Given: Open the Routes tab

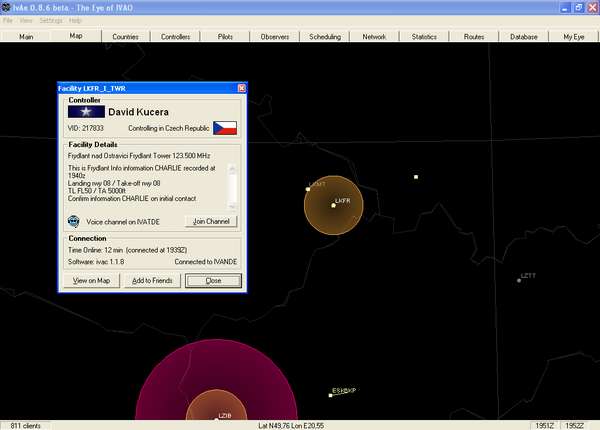Looking at the screenshot, I should 474,37.
